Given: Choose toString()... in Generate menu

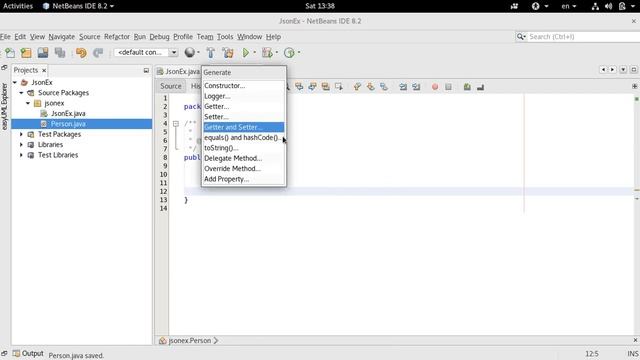Looking at the screenshot, I should pos(244,148).
